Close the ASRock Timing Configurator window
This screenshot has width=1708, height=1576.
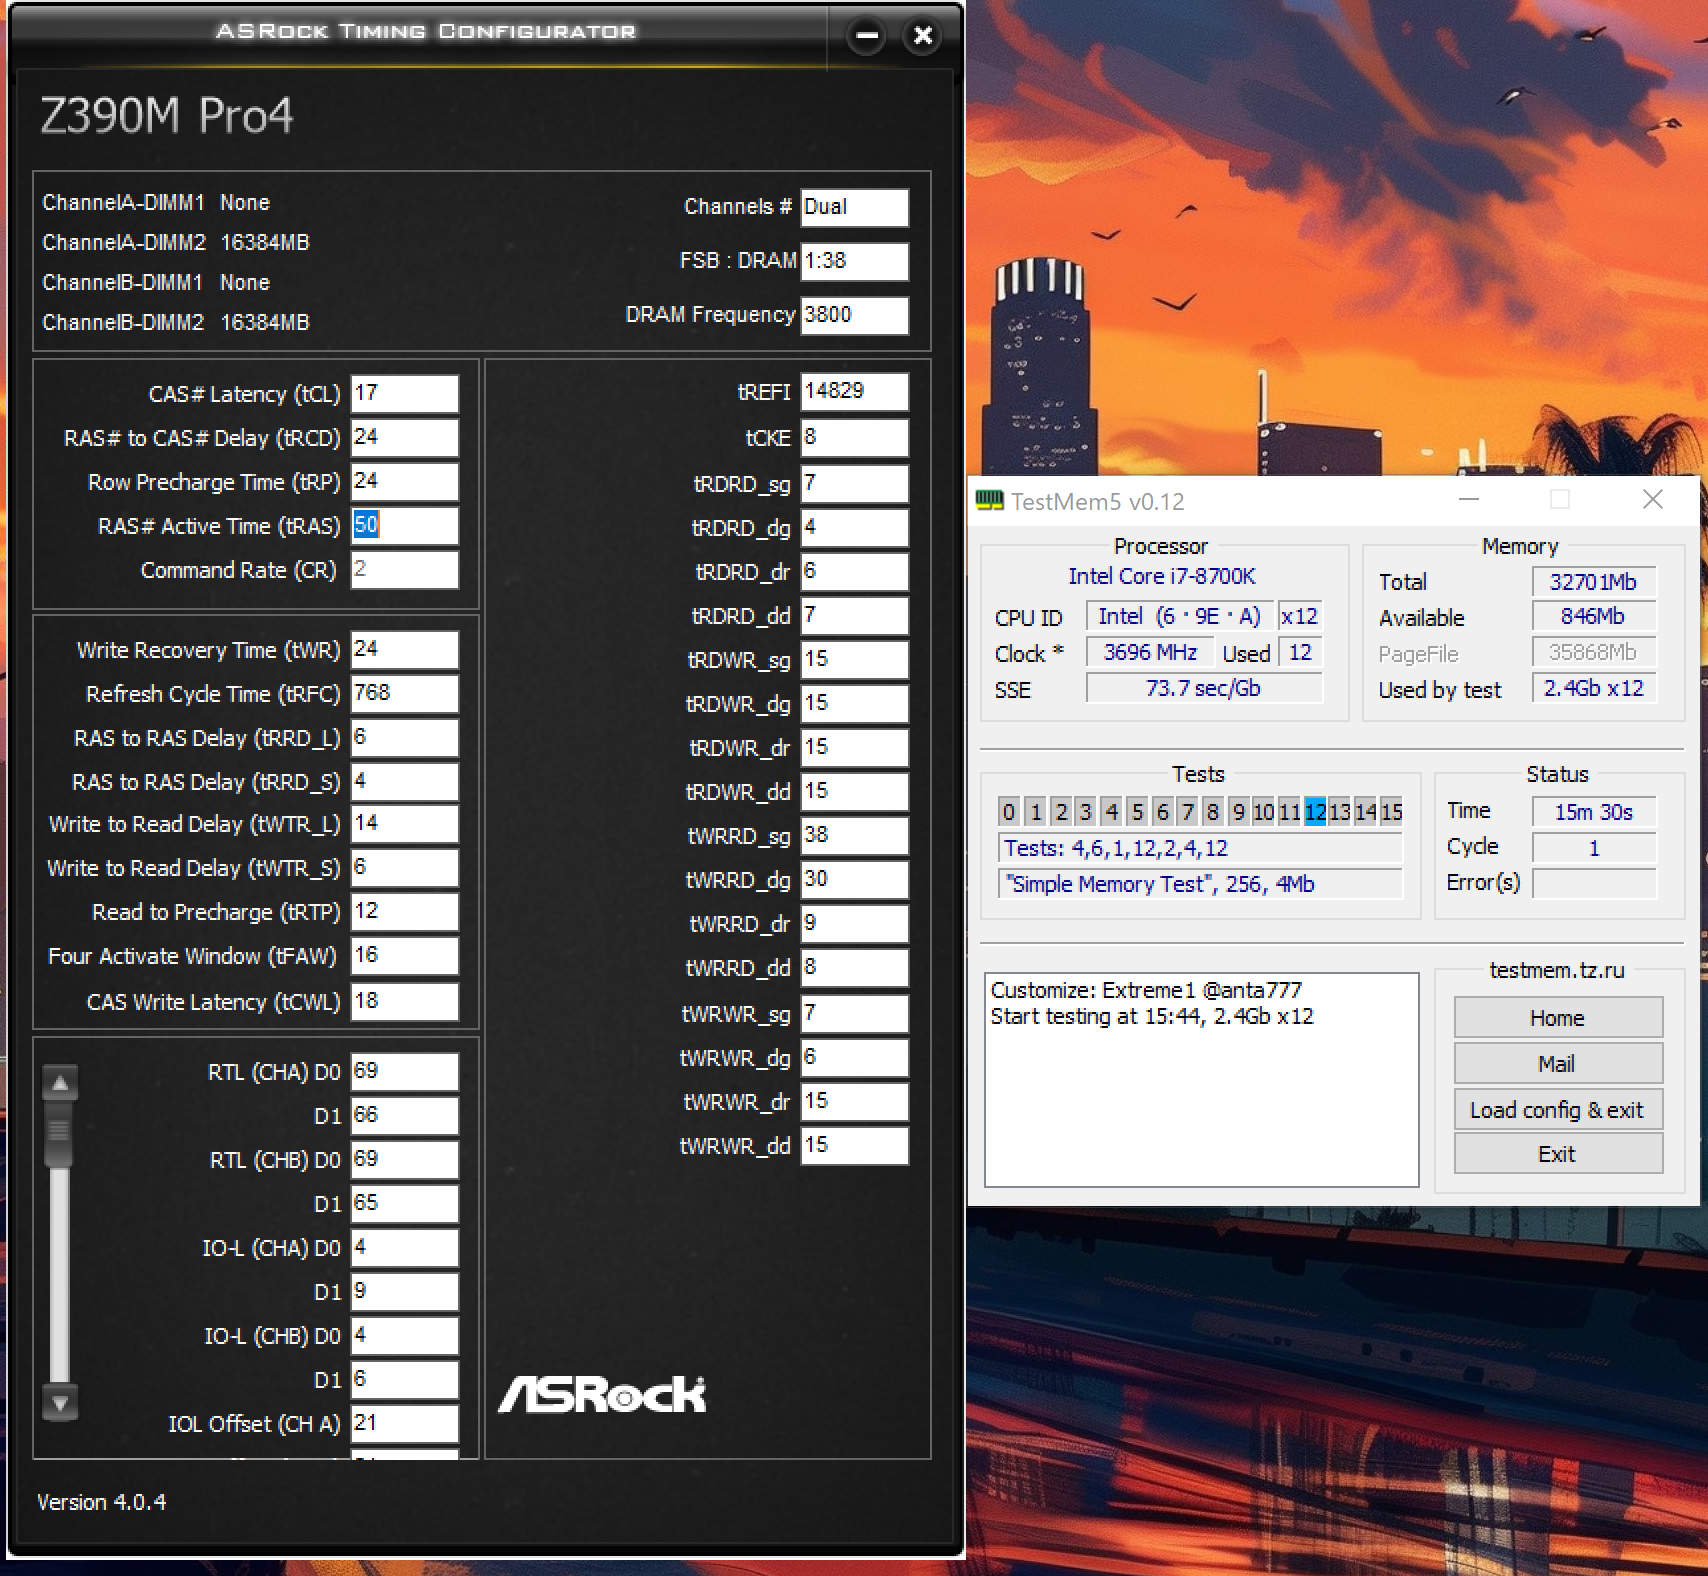[923, 37]
